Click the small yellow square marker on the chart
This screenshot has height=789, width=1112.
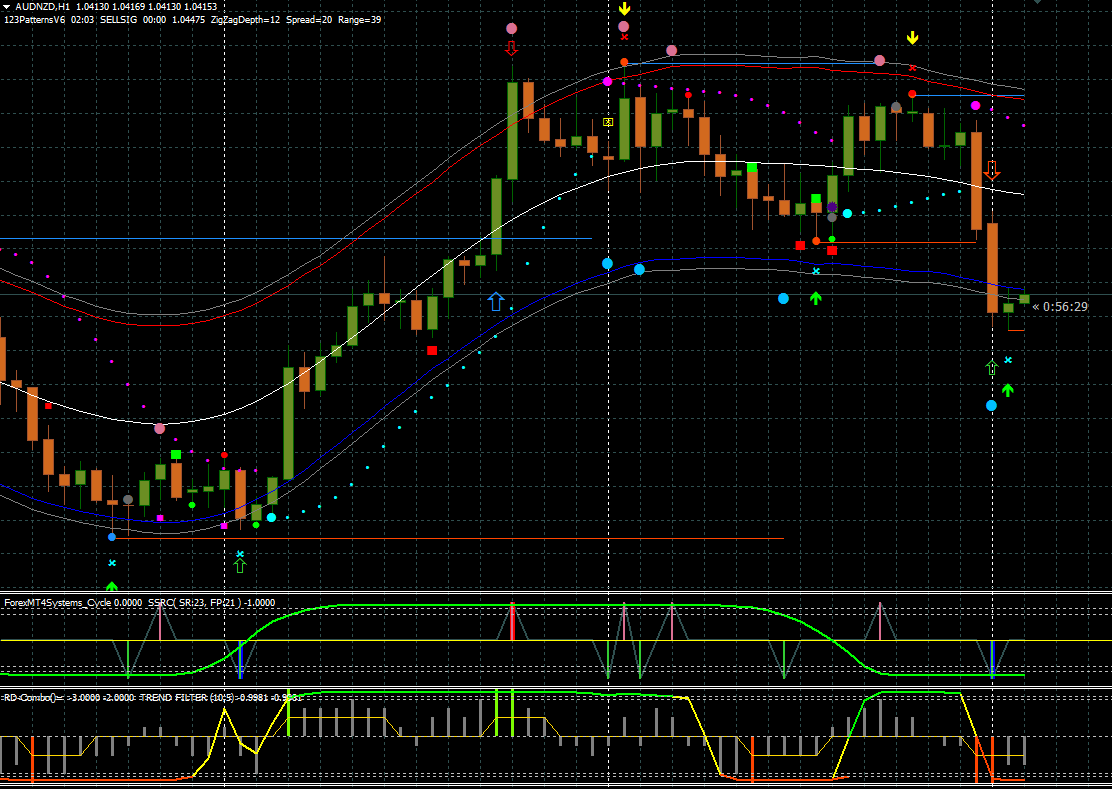point(608,122)
